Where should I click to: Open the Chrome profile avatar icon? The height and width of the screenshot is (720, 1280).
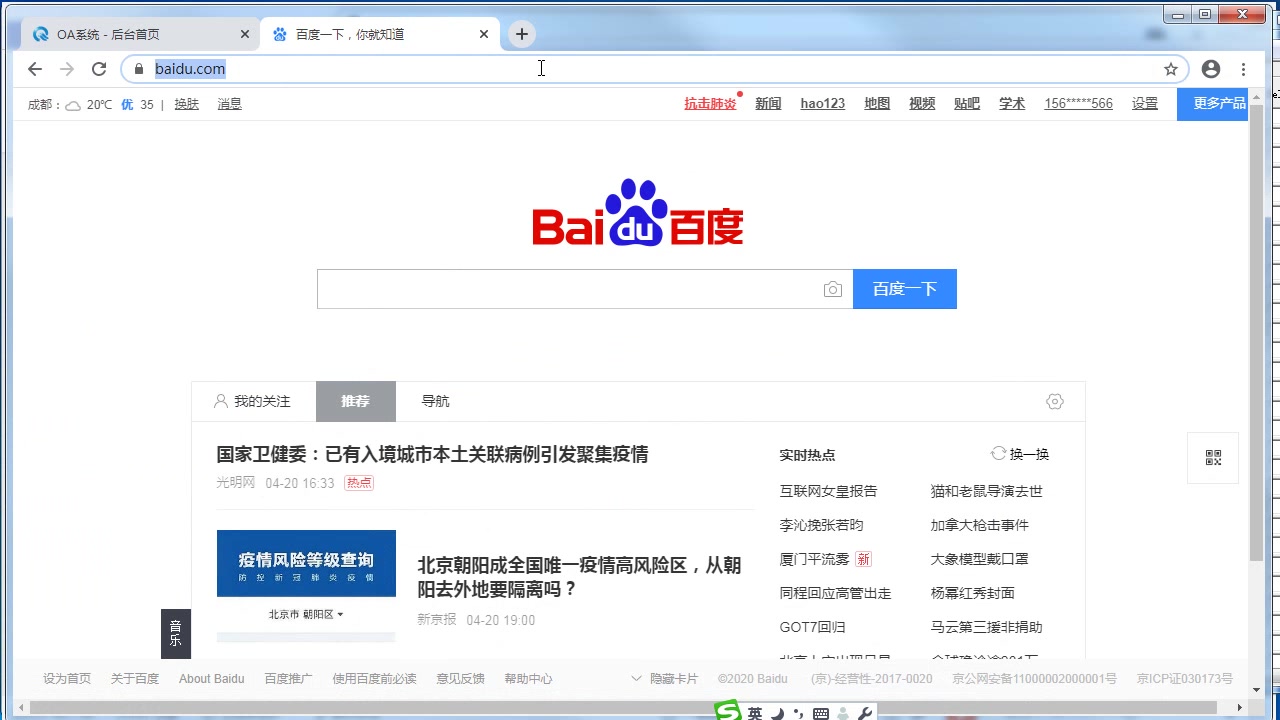click(1211, 68)
